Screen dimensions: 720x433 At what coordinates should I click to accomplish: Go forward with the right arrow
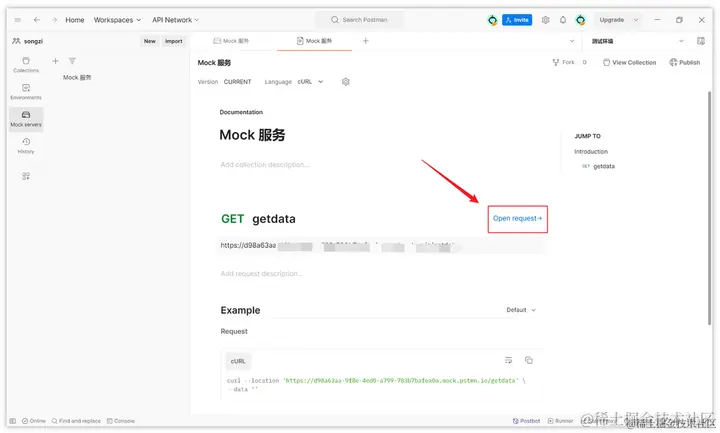[55, 20]
